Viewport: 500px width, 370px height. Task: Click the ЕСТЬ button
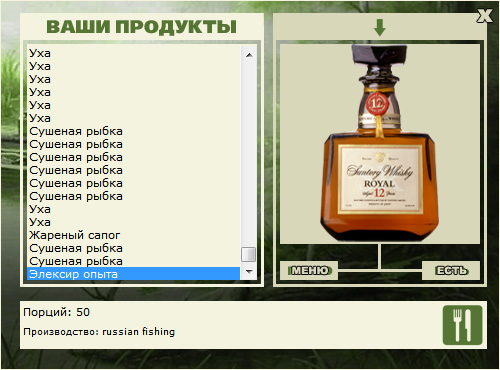[451, 270]
